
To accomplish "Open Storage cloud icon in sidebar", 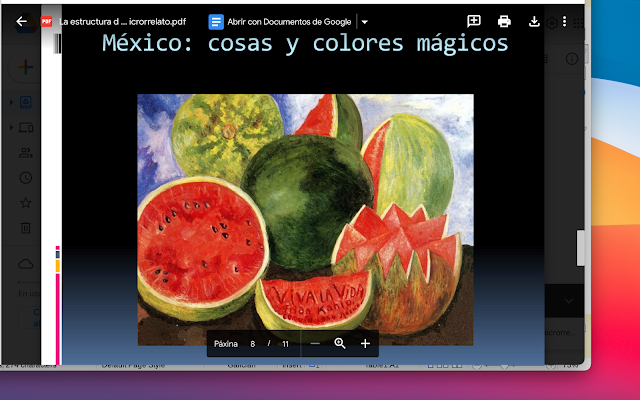I will pos(25,264).
